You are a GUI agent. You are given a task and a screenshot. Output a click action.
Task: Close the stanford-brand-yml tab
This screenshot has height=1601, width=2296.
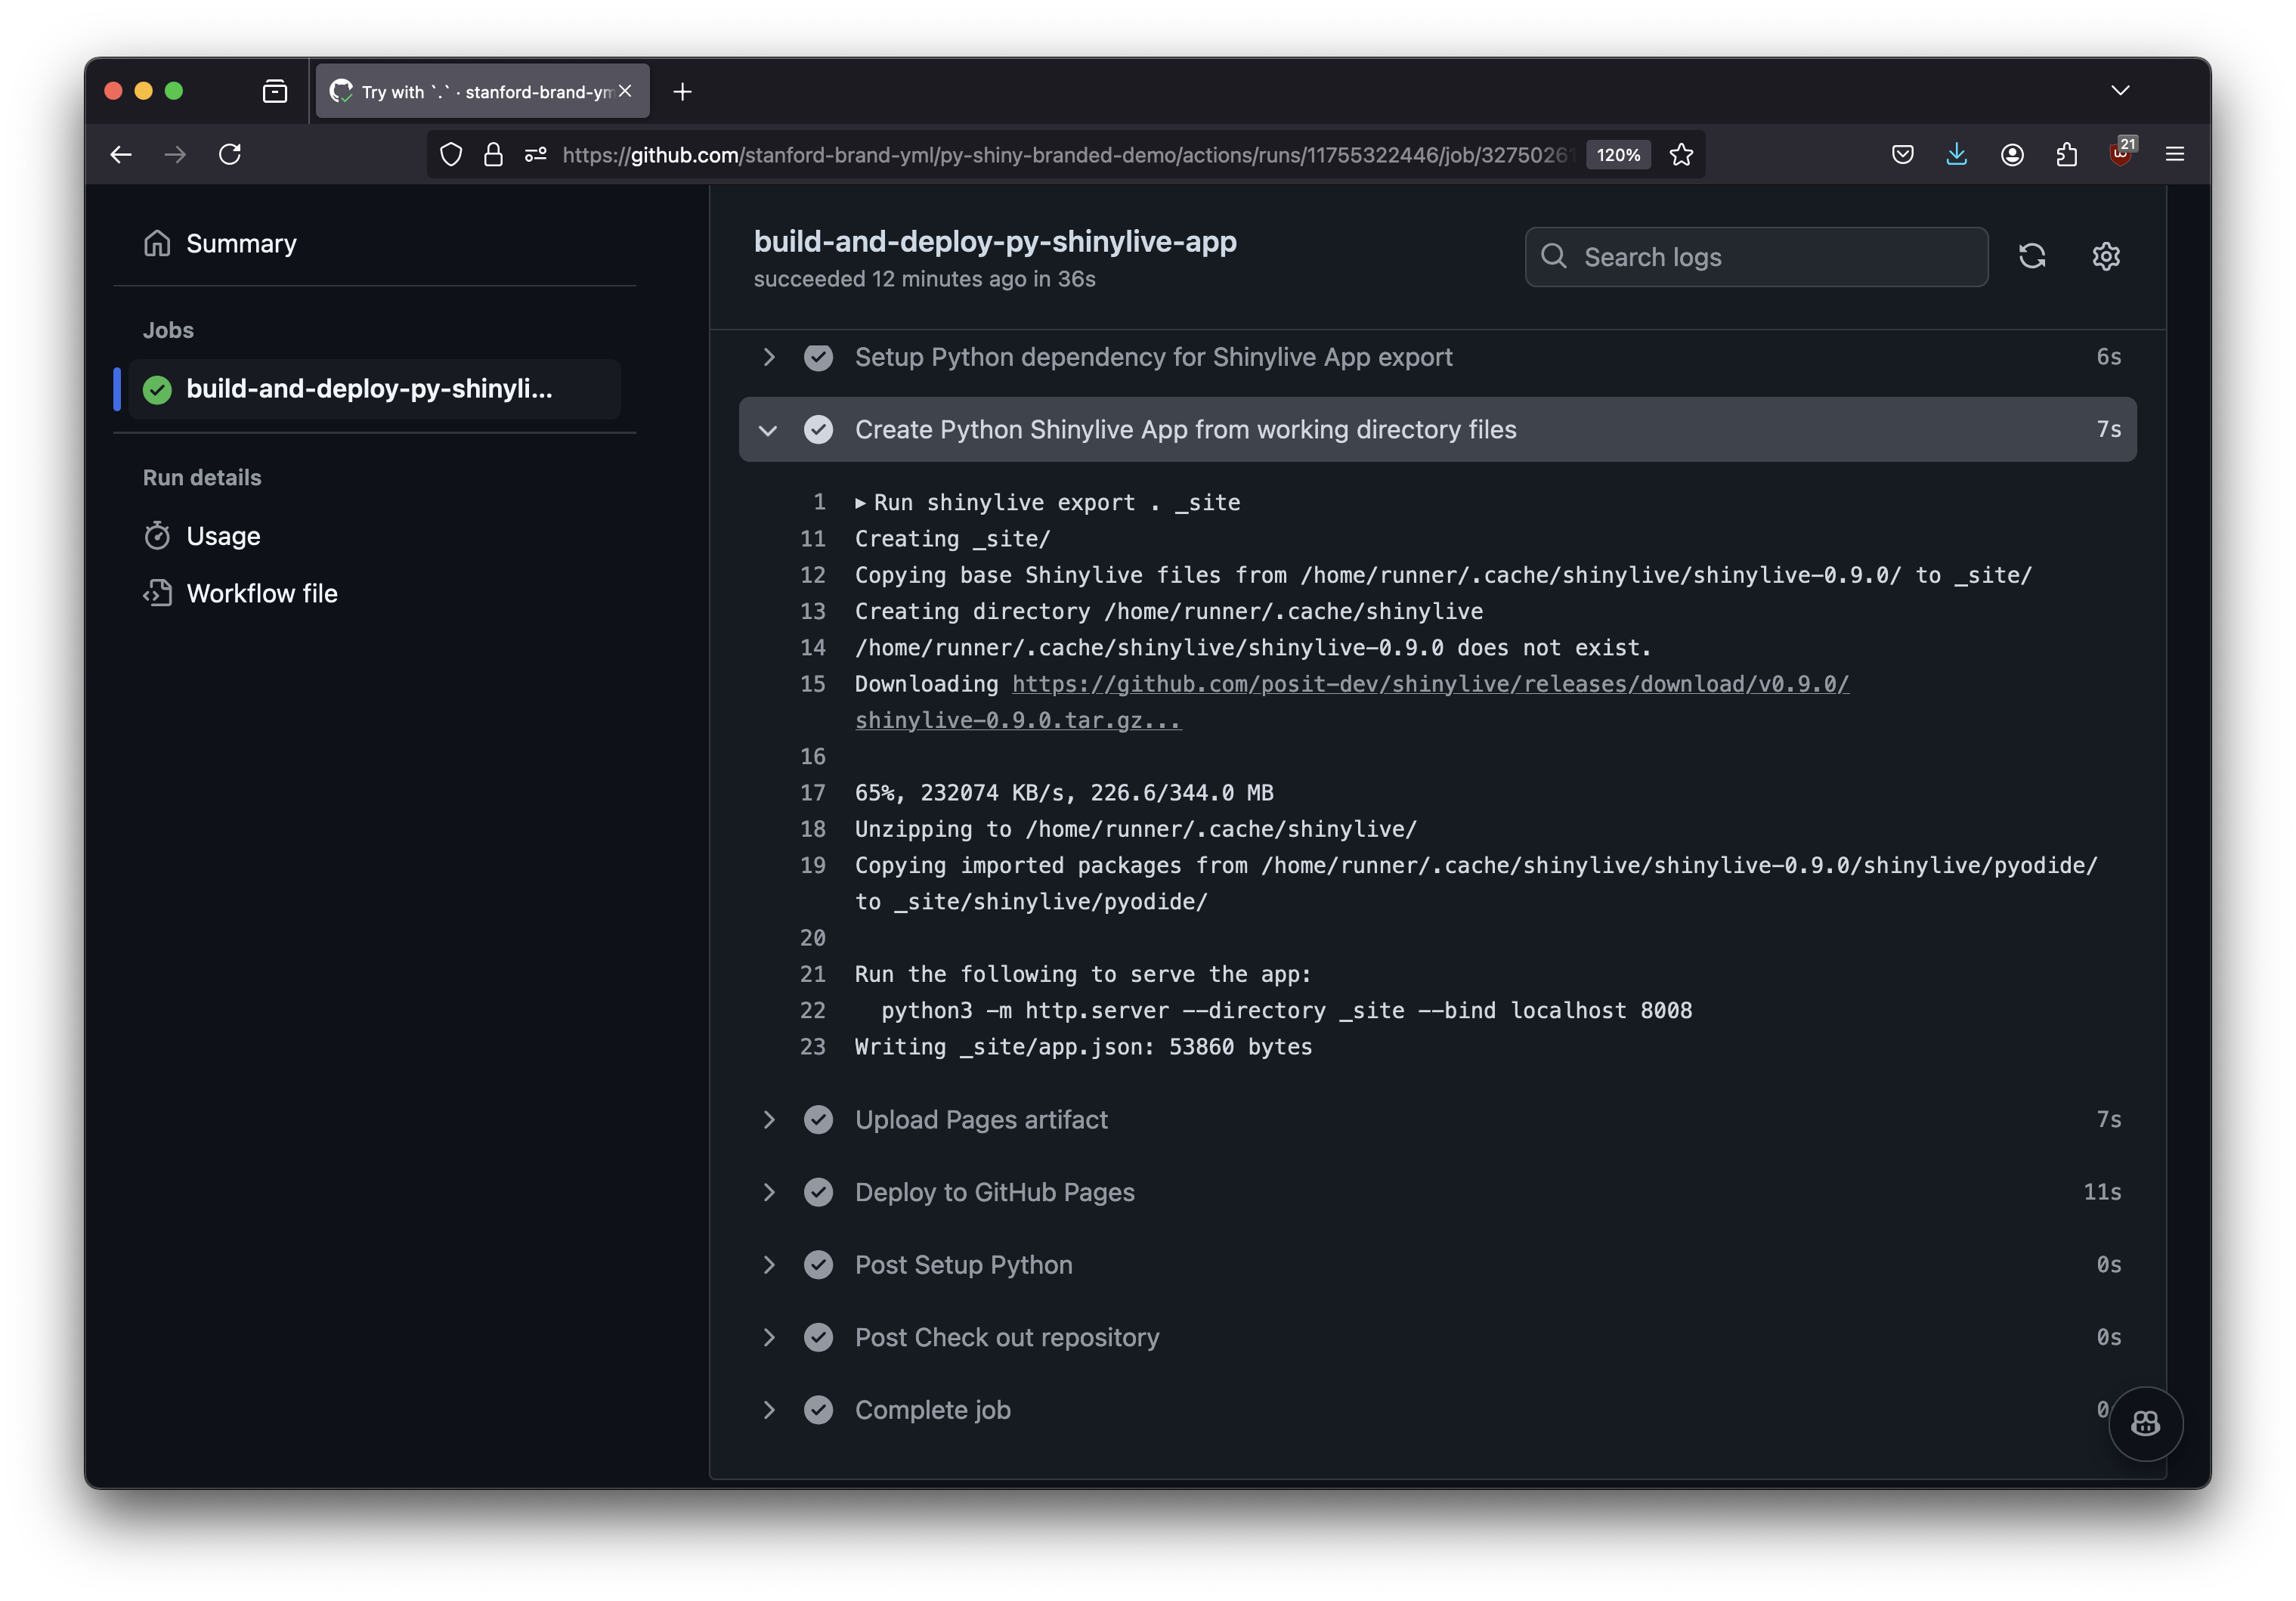626,91
